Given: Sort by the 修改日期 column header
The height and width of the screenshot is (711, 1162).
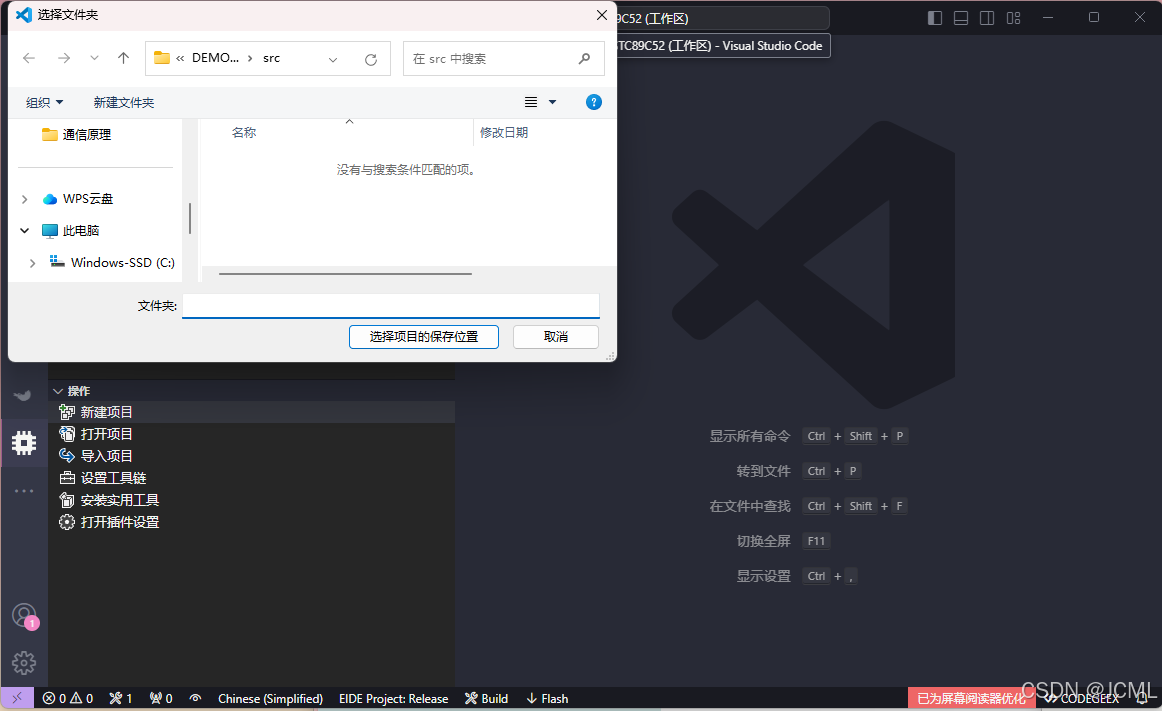Looking at the screenshot, I should (504, 133).
